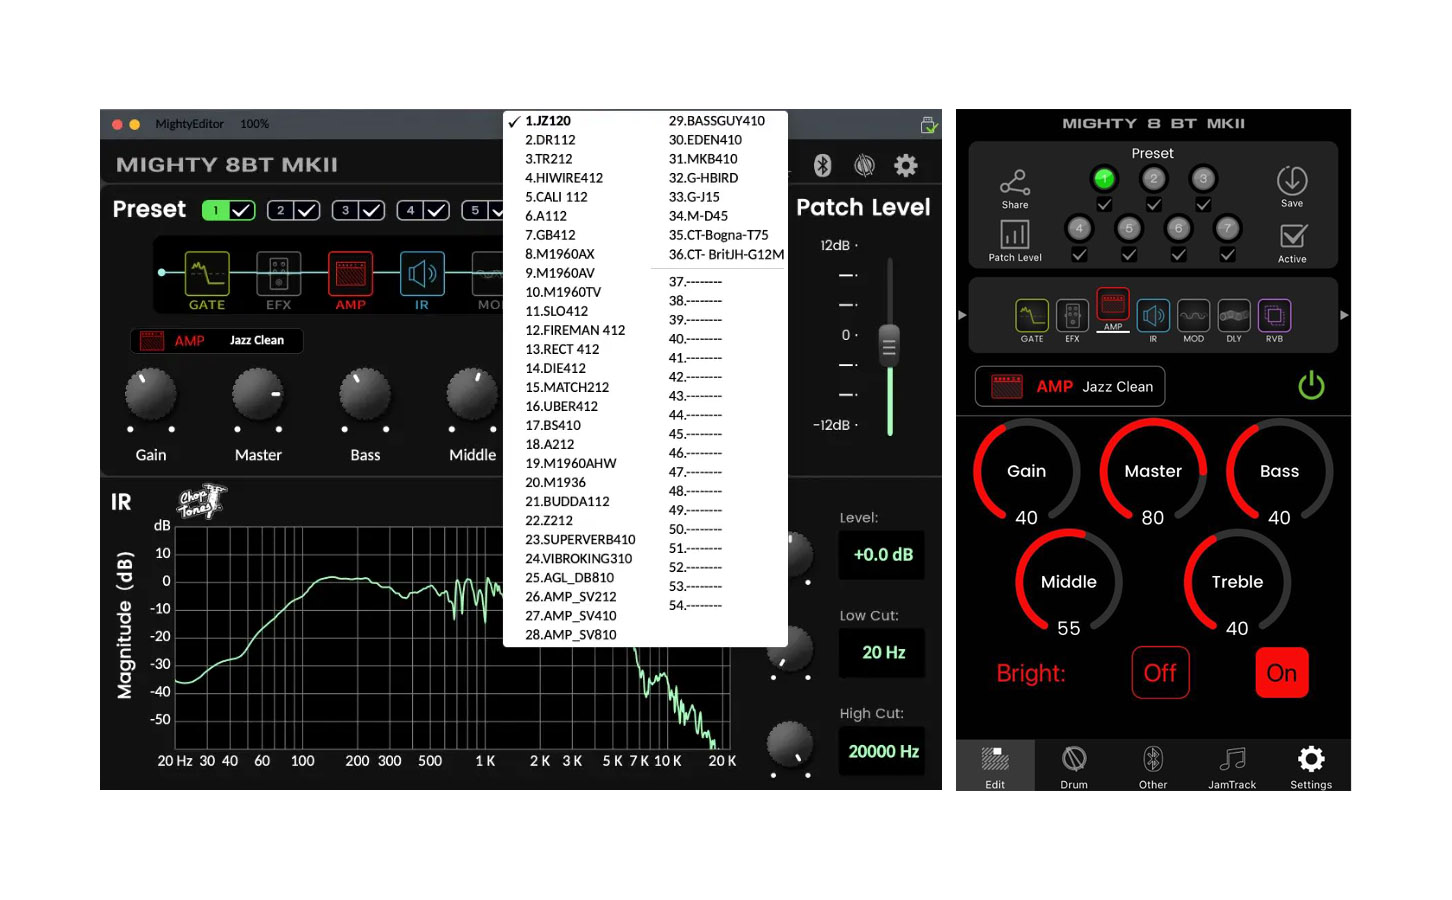
Task: Tap the Share icon in mobile app
Action: pyautogui.click(x=1015, y=182)
